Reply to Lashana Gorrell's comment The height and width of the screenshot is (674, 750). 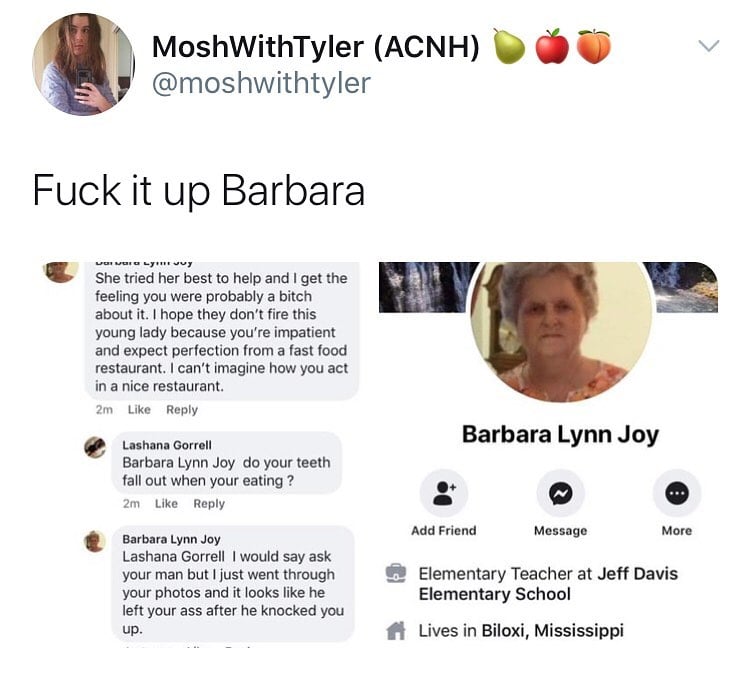[209, 503]
